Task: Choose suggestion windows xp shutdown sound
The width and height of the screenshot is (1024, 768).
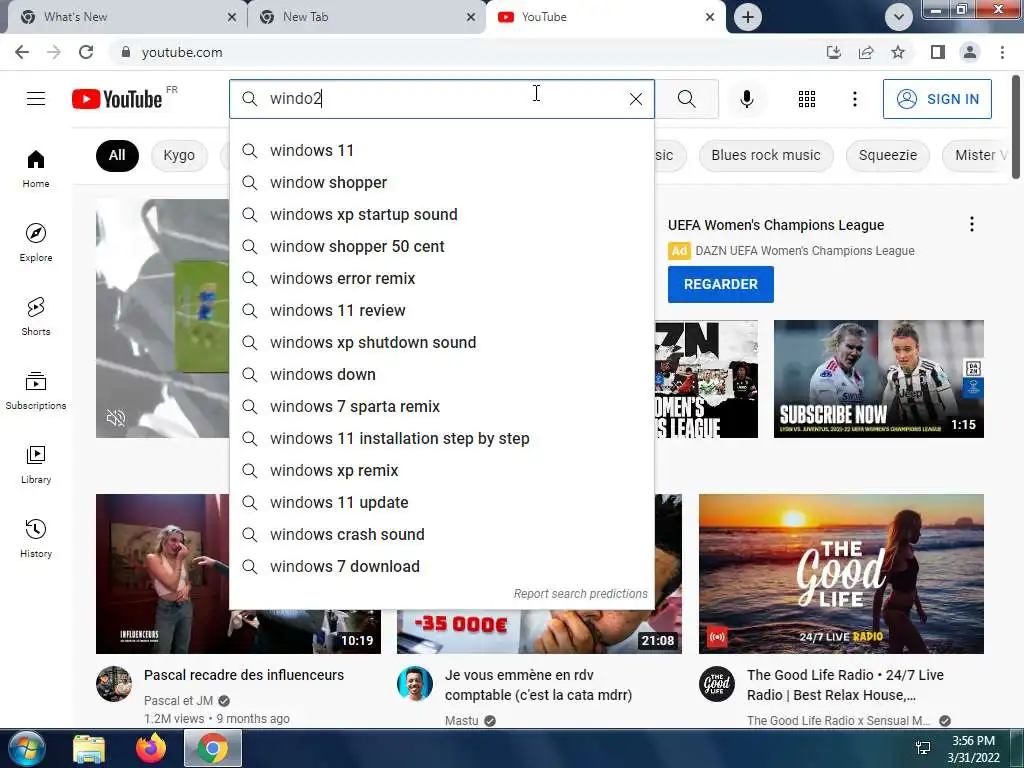Action: [441, 342]
